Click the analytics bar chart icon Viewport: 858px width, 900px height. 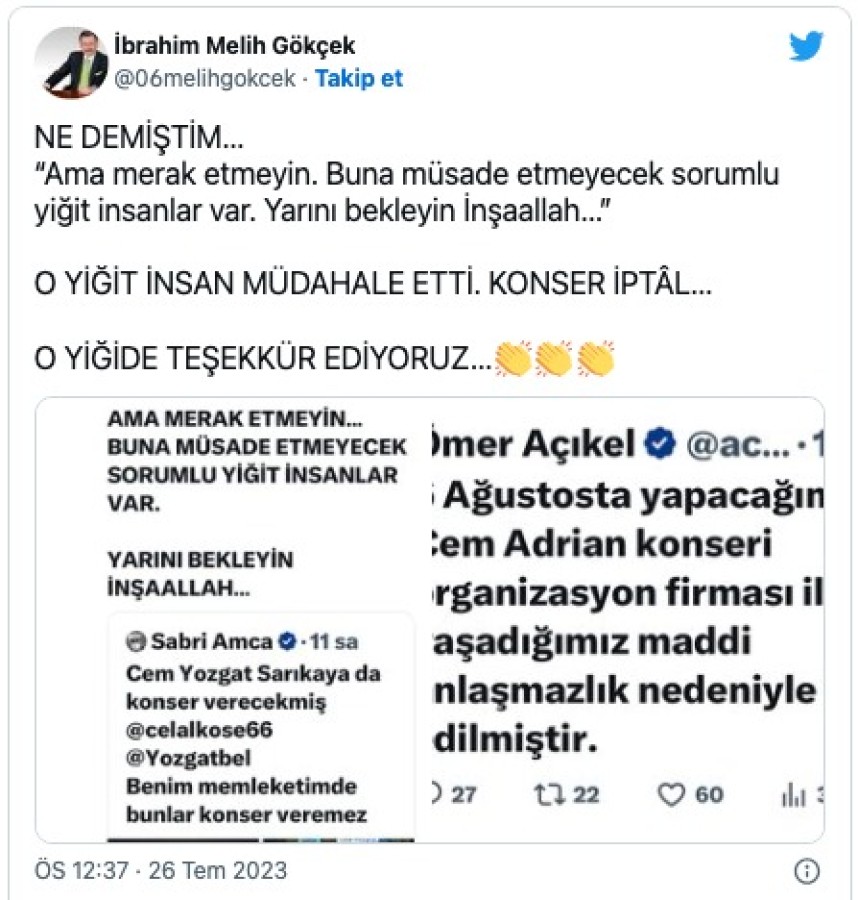click(x=794, y=796)
